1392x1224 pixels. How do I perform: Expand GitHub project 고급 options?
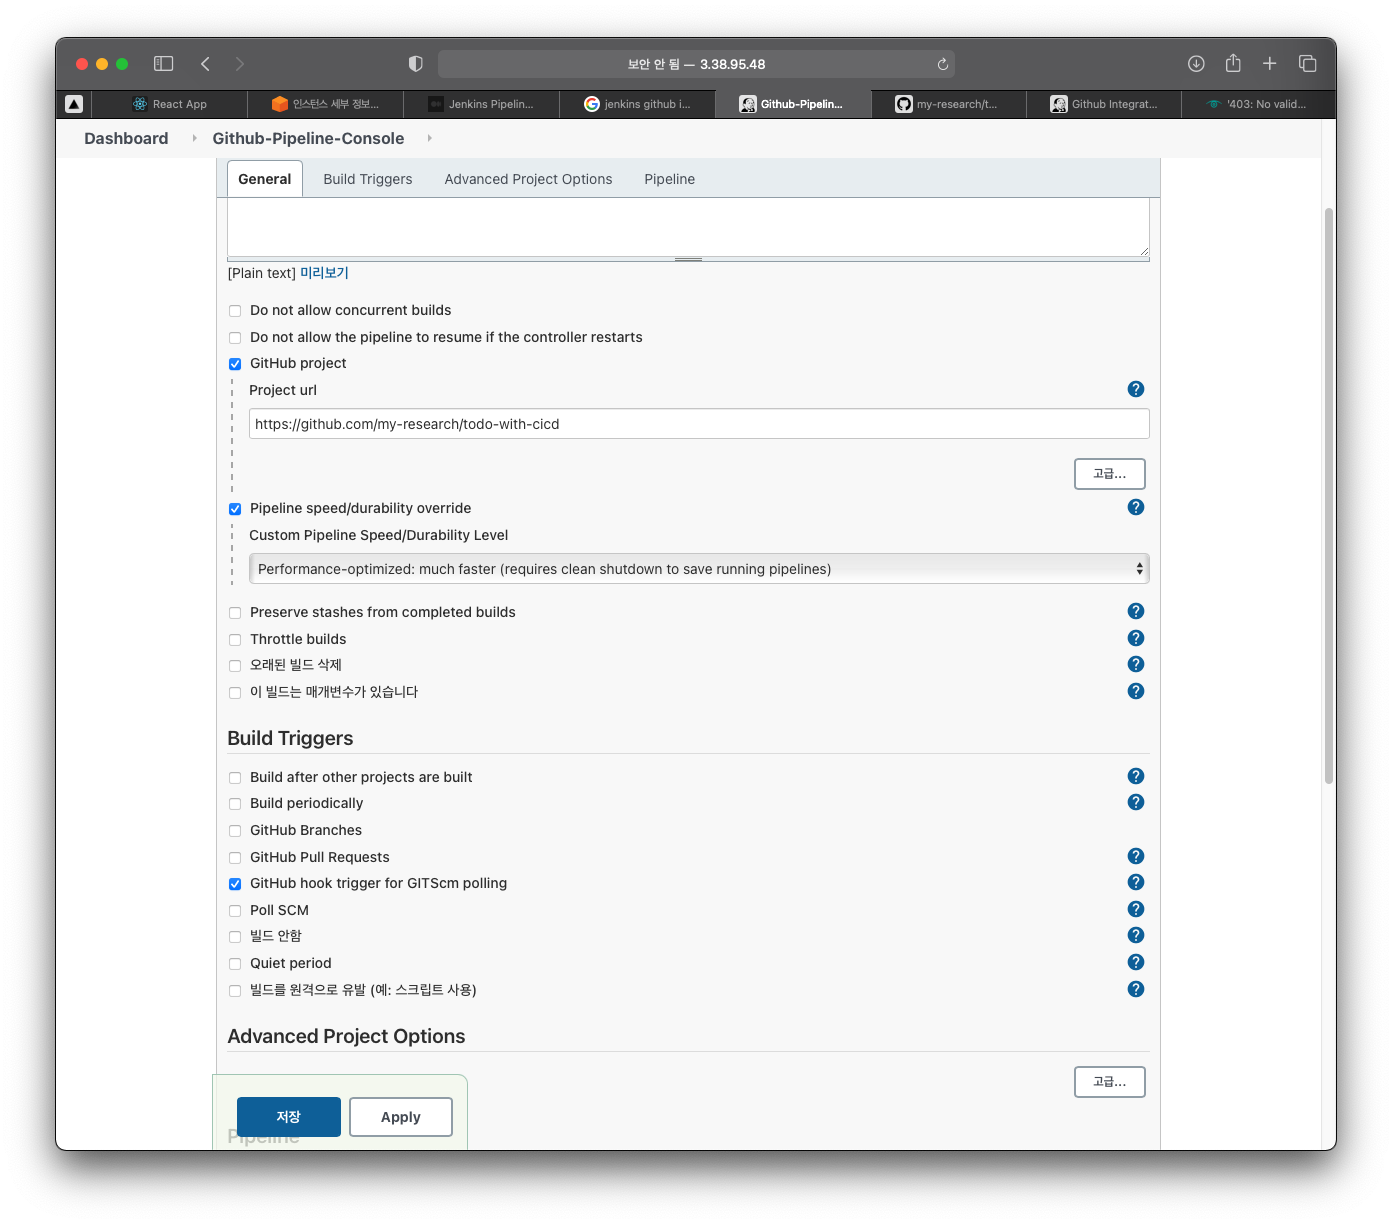(x=1109, y=474)
